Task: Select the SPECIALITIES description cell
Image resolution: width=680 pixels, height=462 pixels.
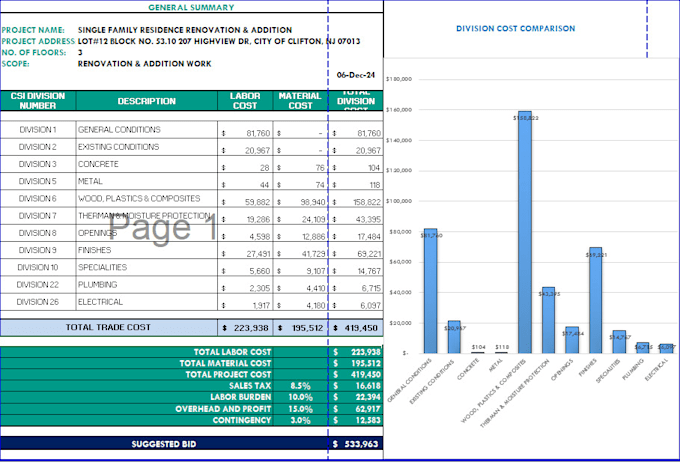Action: pos(147,267)
